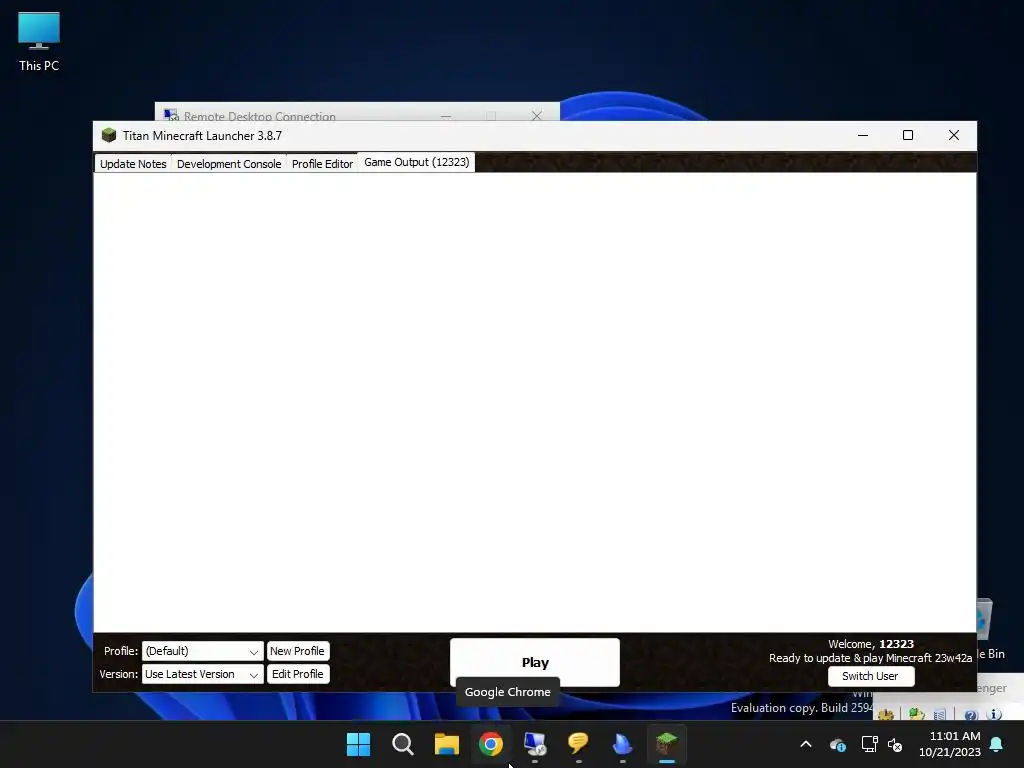Open the Update Notes tab

tap(133, 164)
